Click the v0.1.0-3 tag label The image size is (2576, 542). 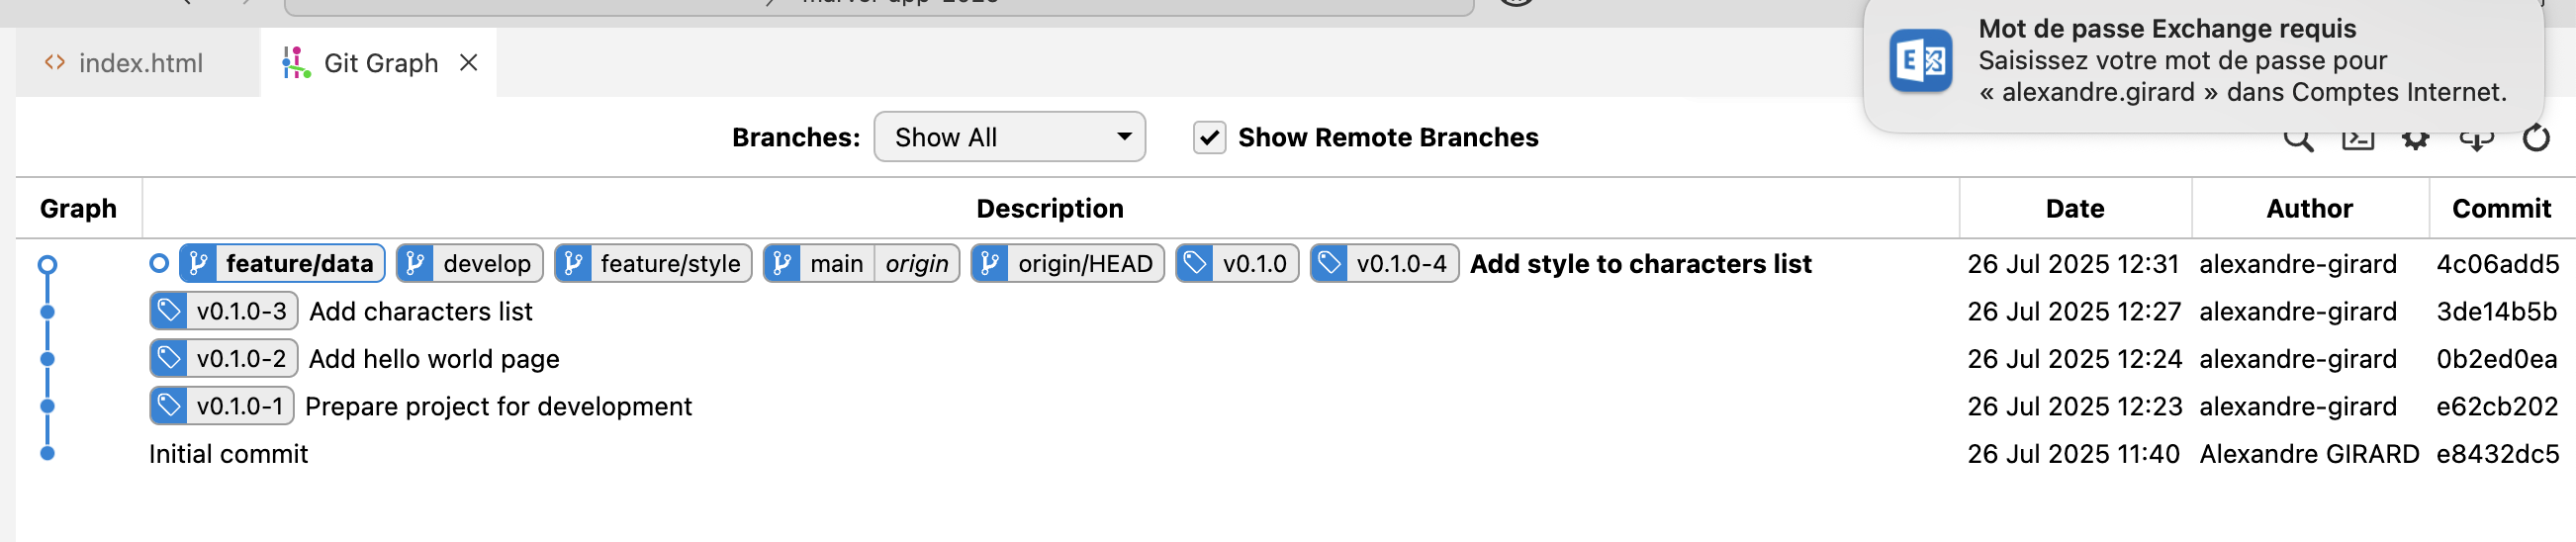[x=223, y=311]
